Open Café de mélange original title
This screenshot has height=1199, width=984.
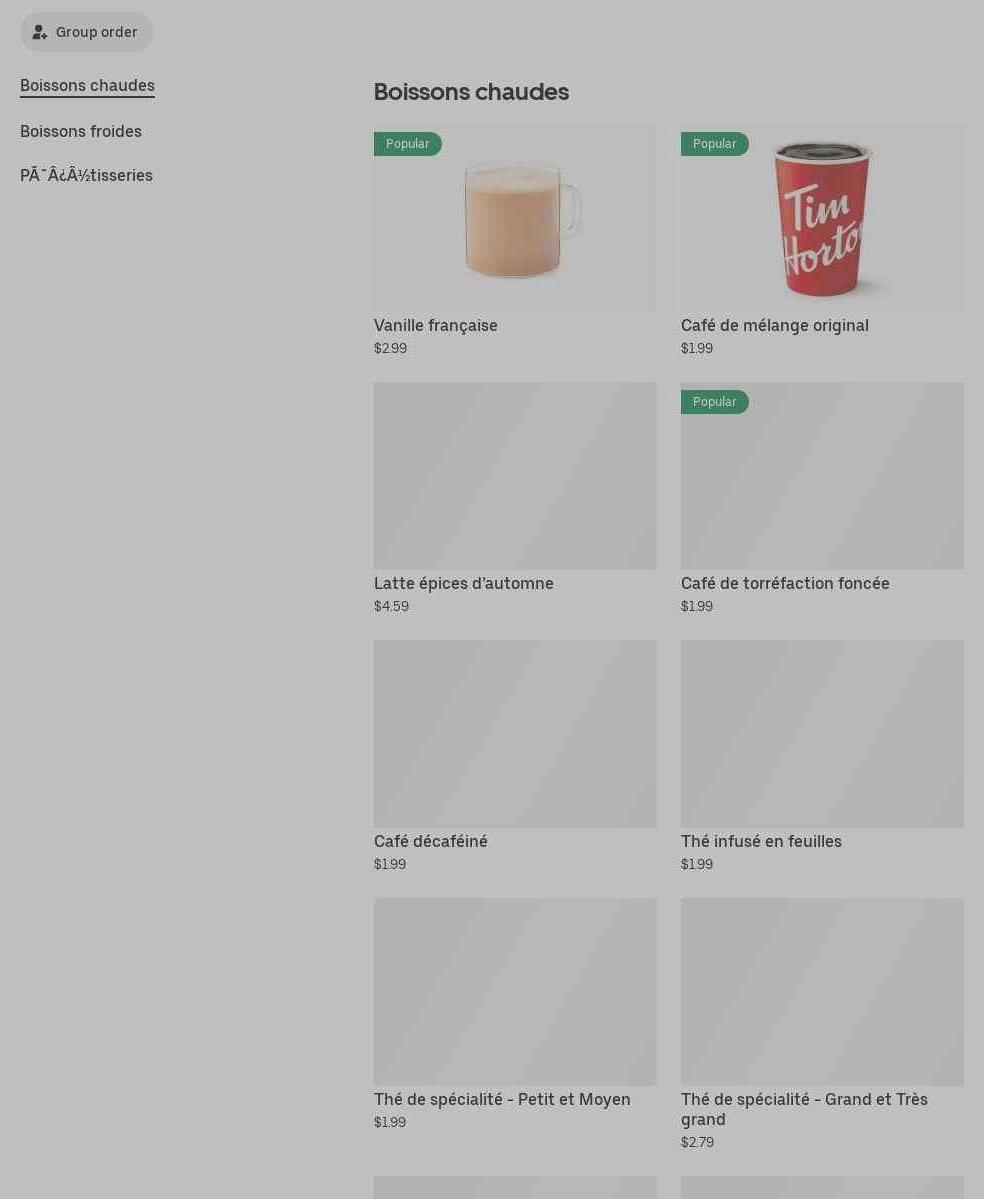[775, 326]
